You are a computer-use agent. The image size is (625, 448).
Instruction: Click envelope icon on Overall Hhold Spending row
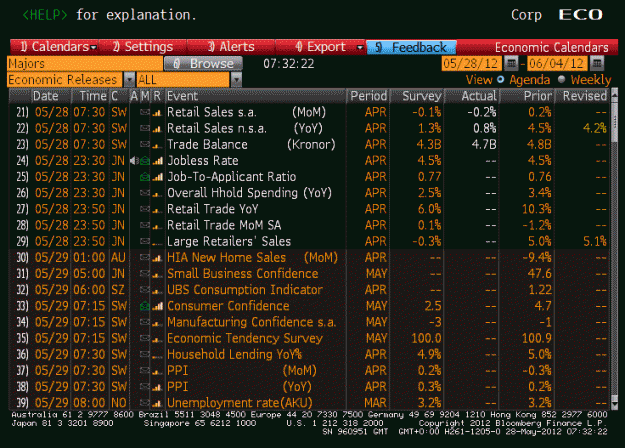(145, 193)
